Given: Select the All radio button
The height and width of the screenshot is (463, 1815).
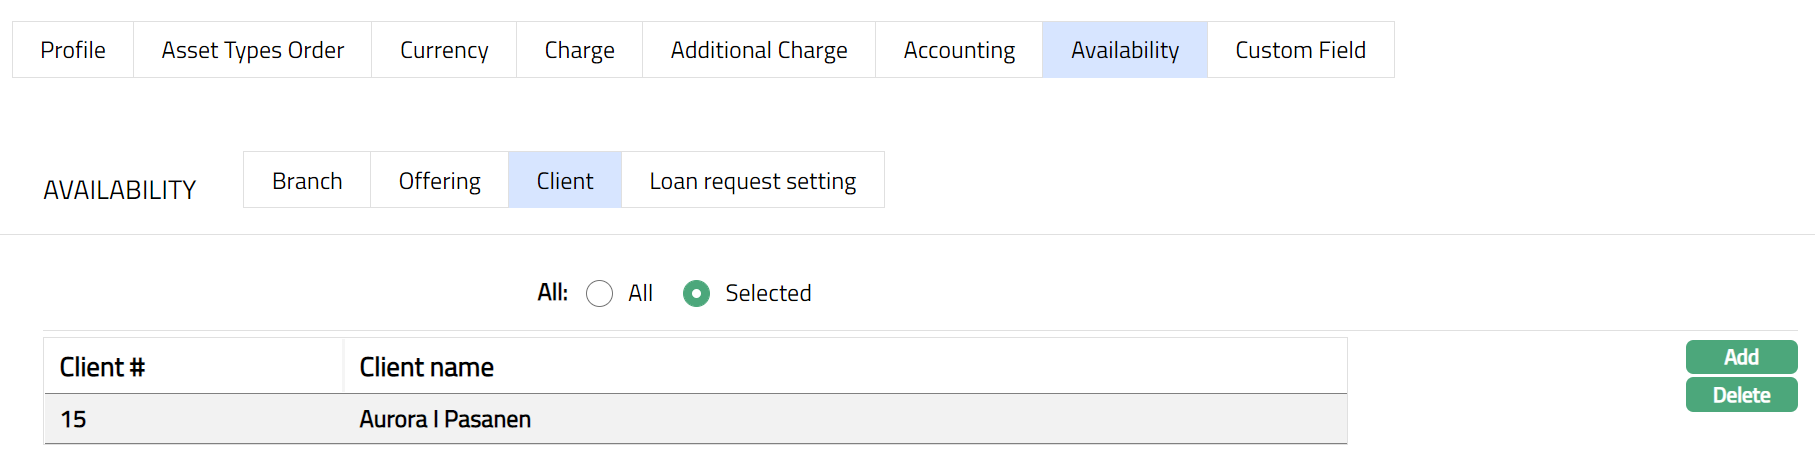Looking at the screenshot, I should click(x=600, y=294).
